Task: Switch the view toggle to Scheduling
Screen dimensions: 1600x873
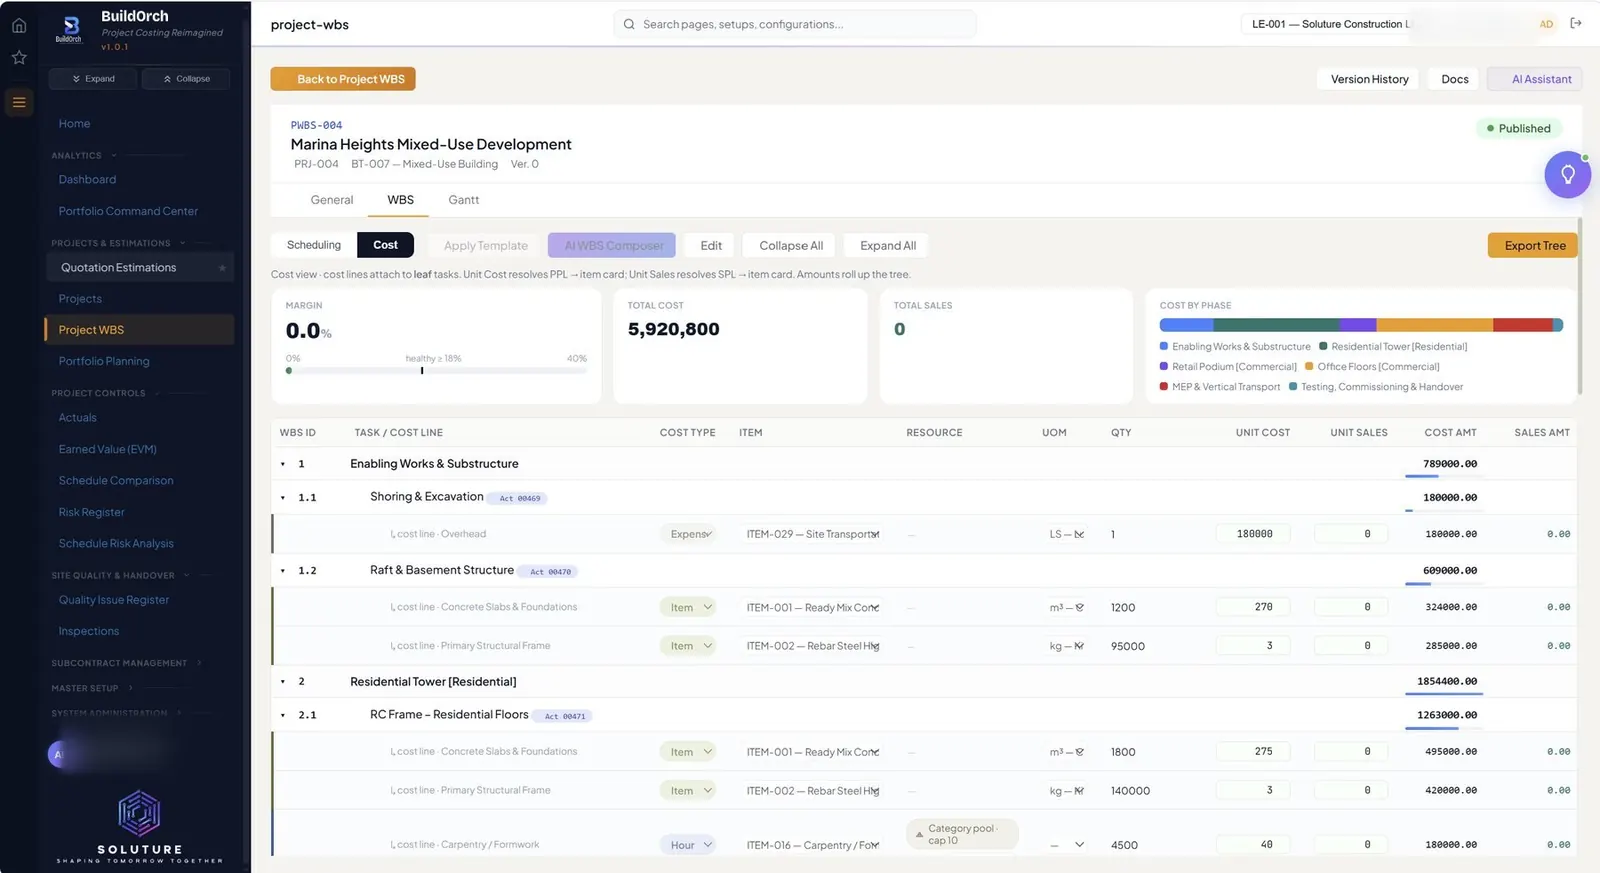Action: [x=314, y=245]
